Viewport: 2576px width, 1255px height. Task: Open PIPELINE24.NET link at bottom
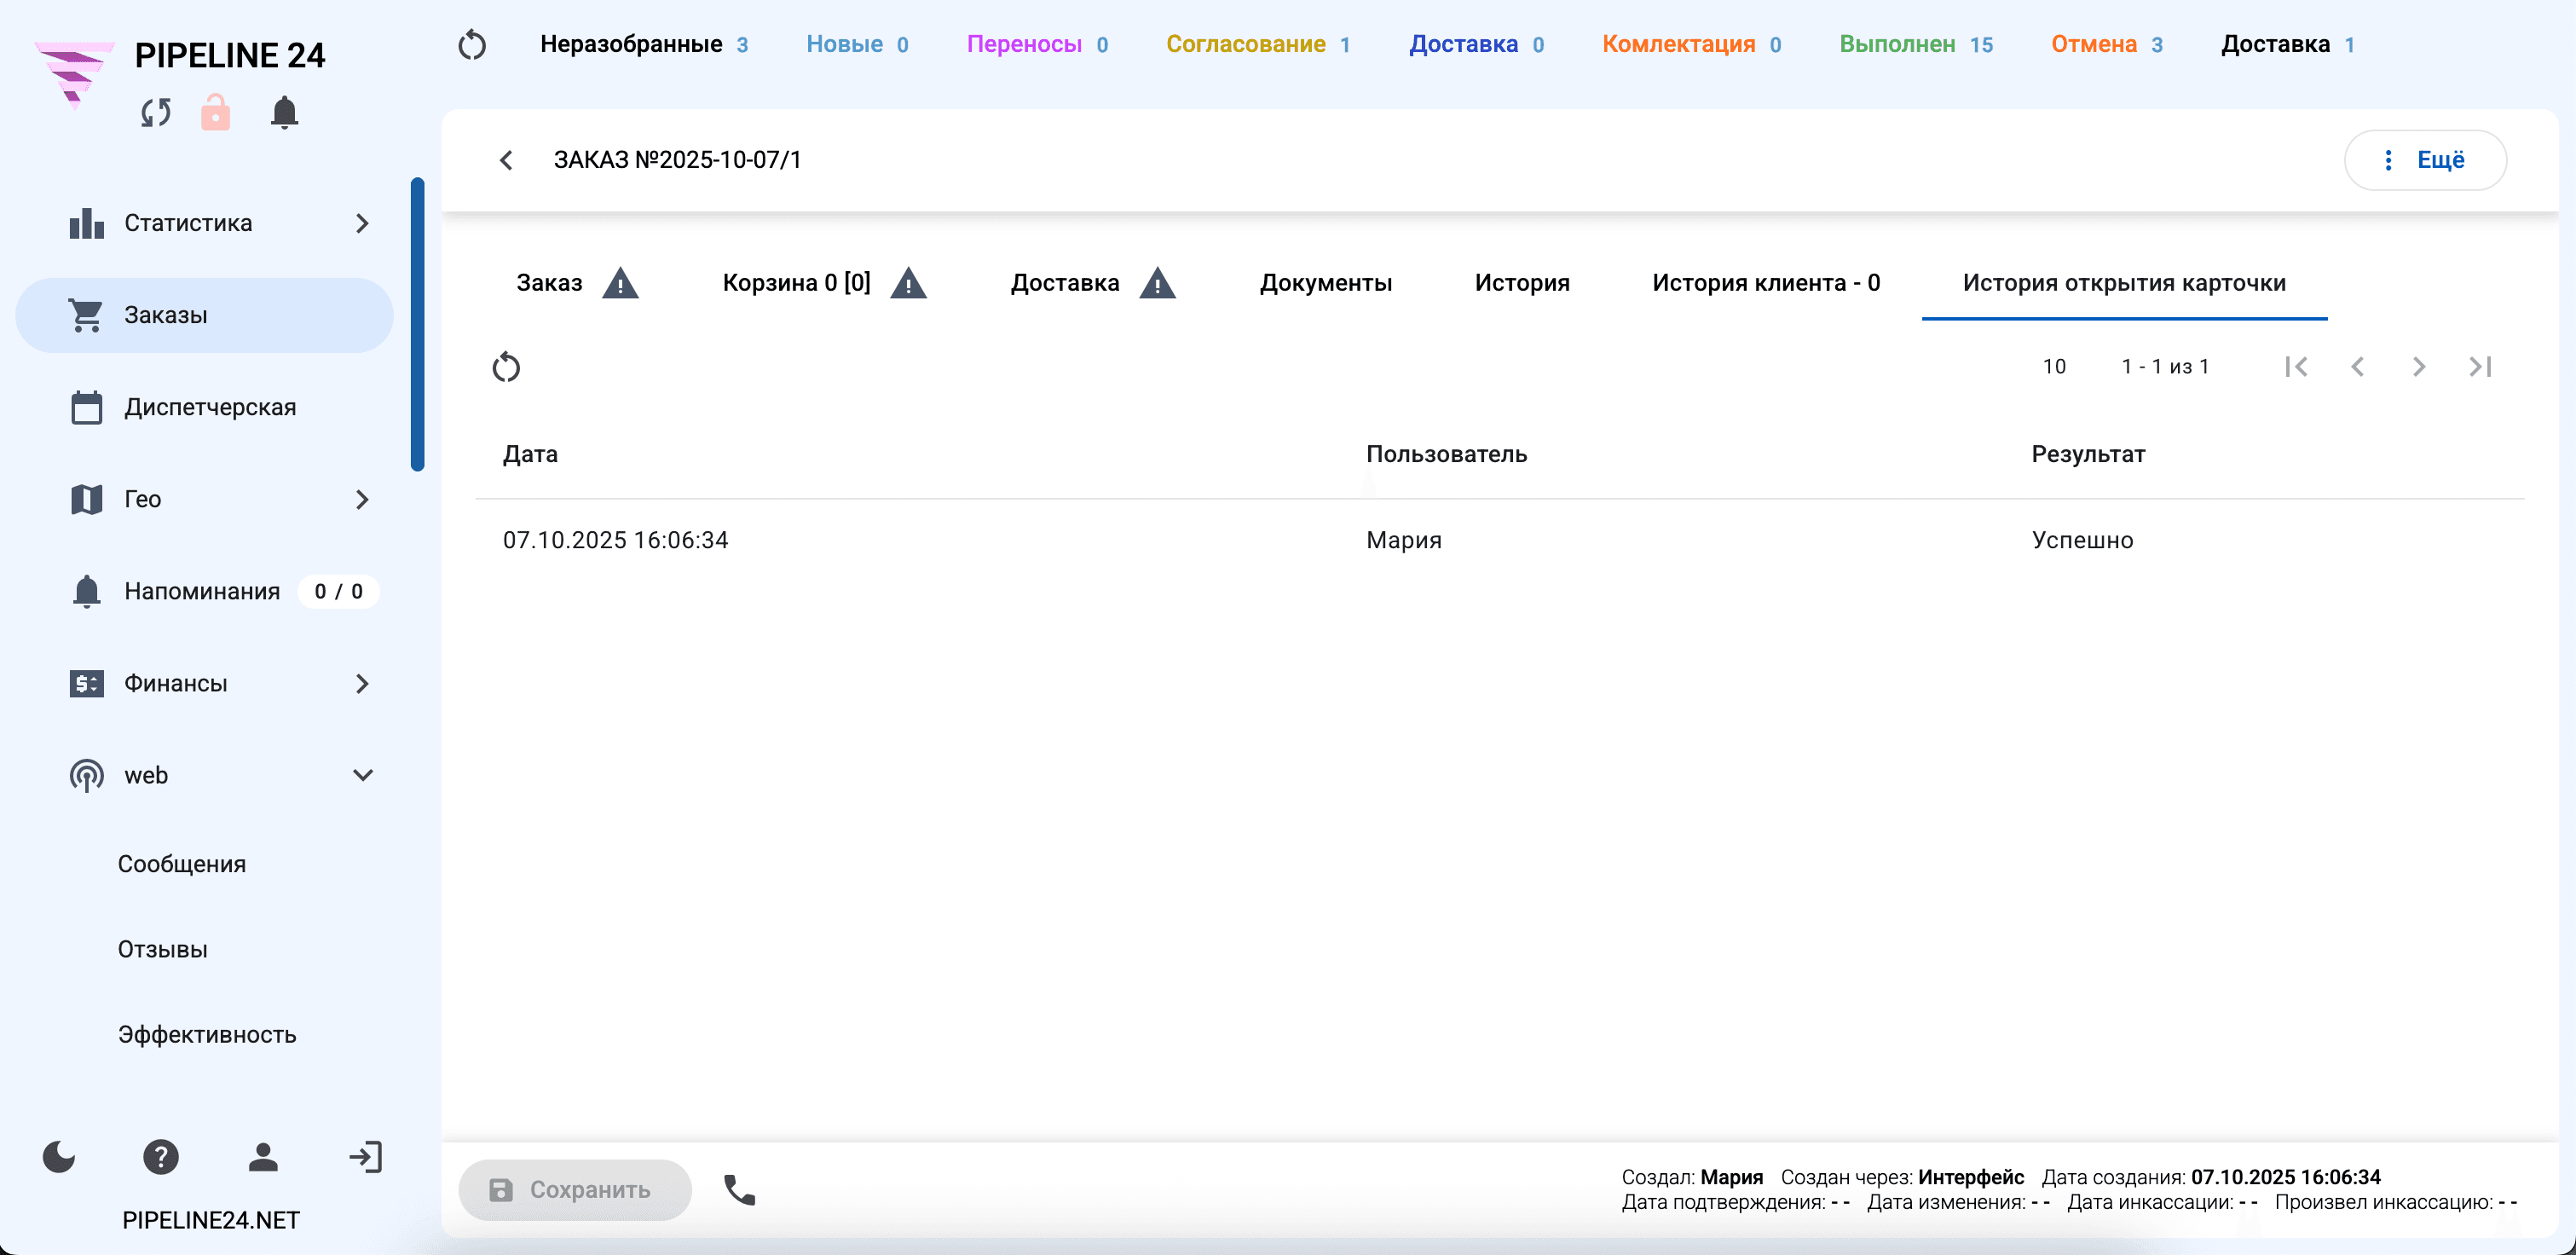(x=211, y=1220)
